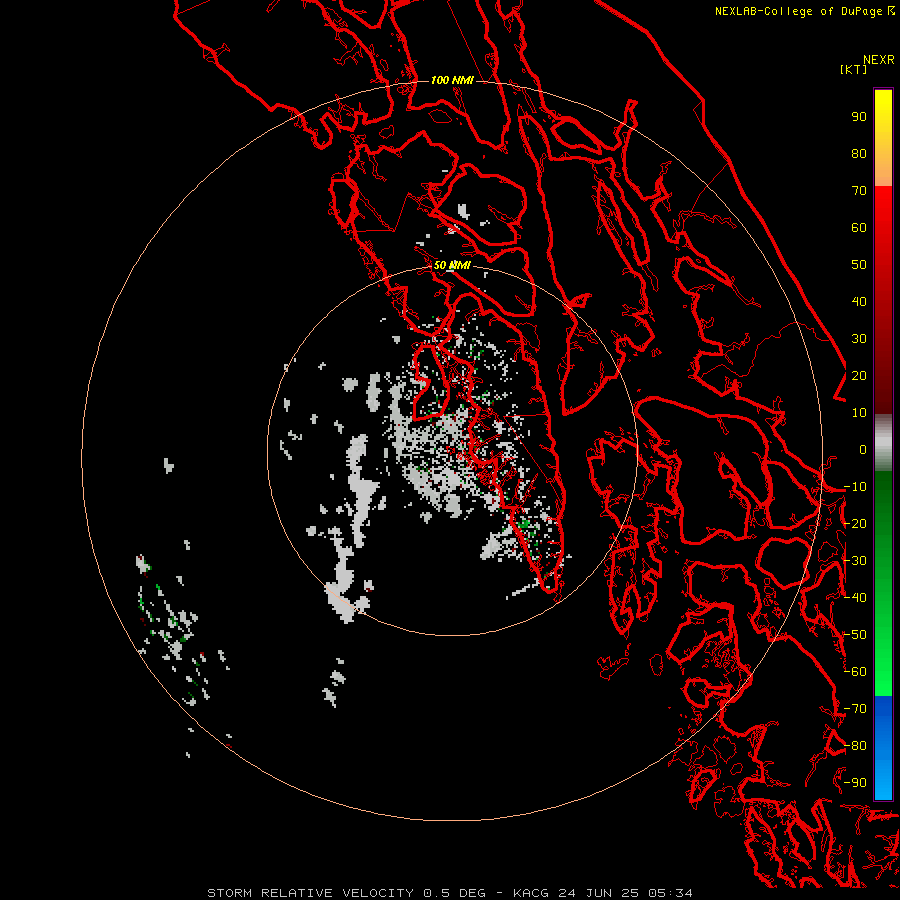The height and width of the screenshot is (900, 900).
Task: Click the 0 tick label on velocity scale
Action: point(863,450)
